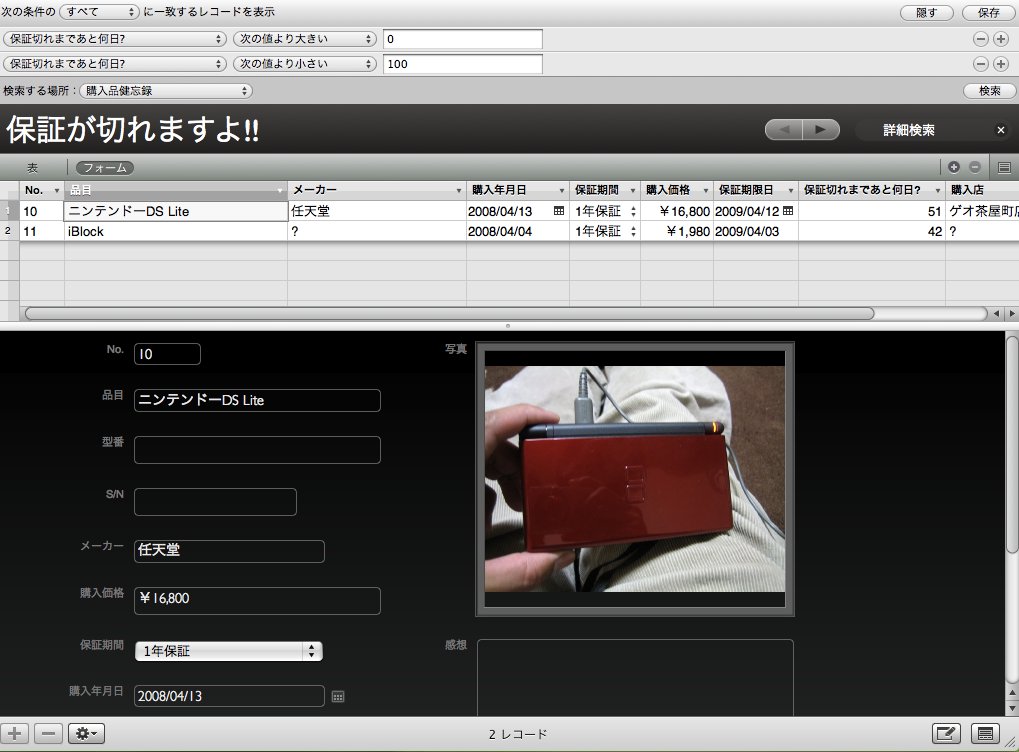Open calendar picker for 2009/04/12 cell
The height and width of the screenshot is (752, 1019).
(x=788, y=211)
